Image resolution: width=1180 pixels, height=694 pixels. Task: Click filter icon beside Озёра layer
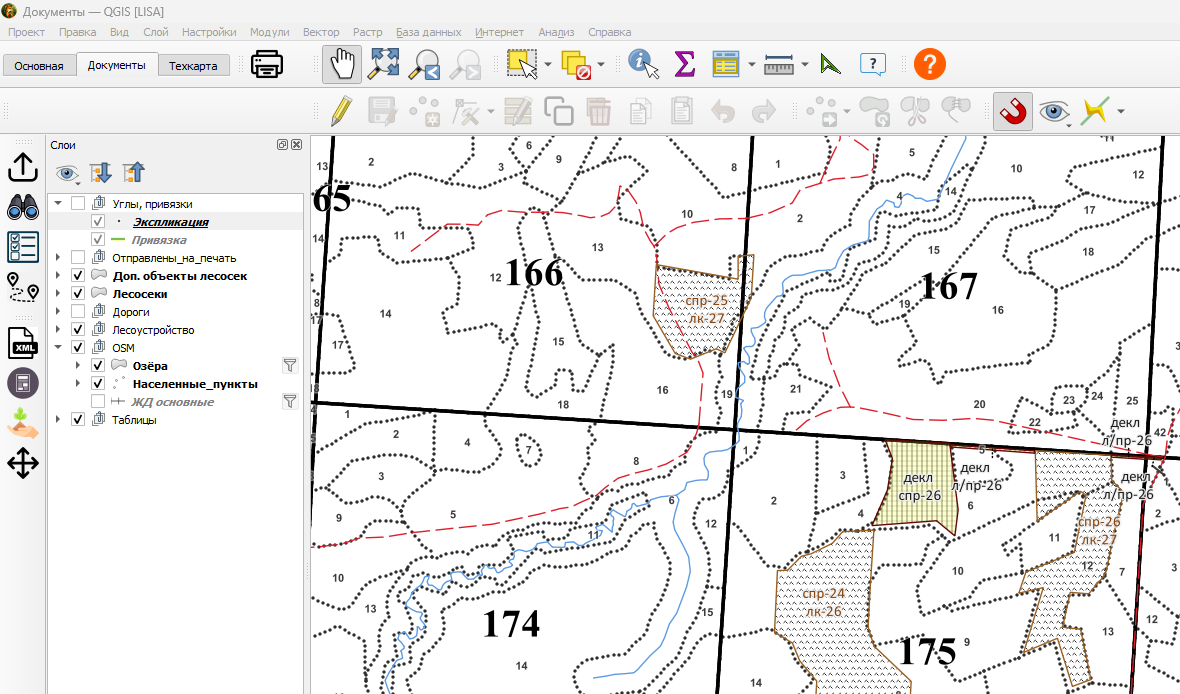coord(290,365)
